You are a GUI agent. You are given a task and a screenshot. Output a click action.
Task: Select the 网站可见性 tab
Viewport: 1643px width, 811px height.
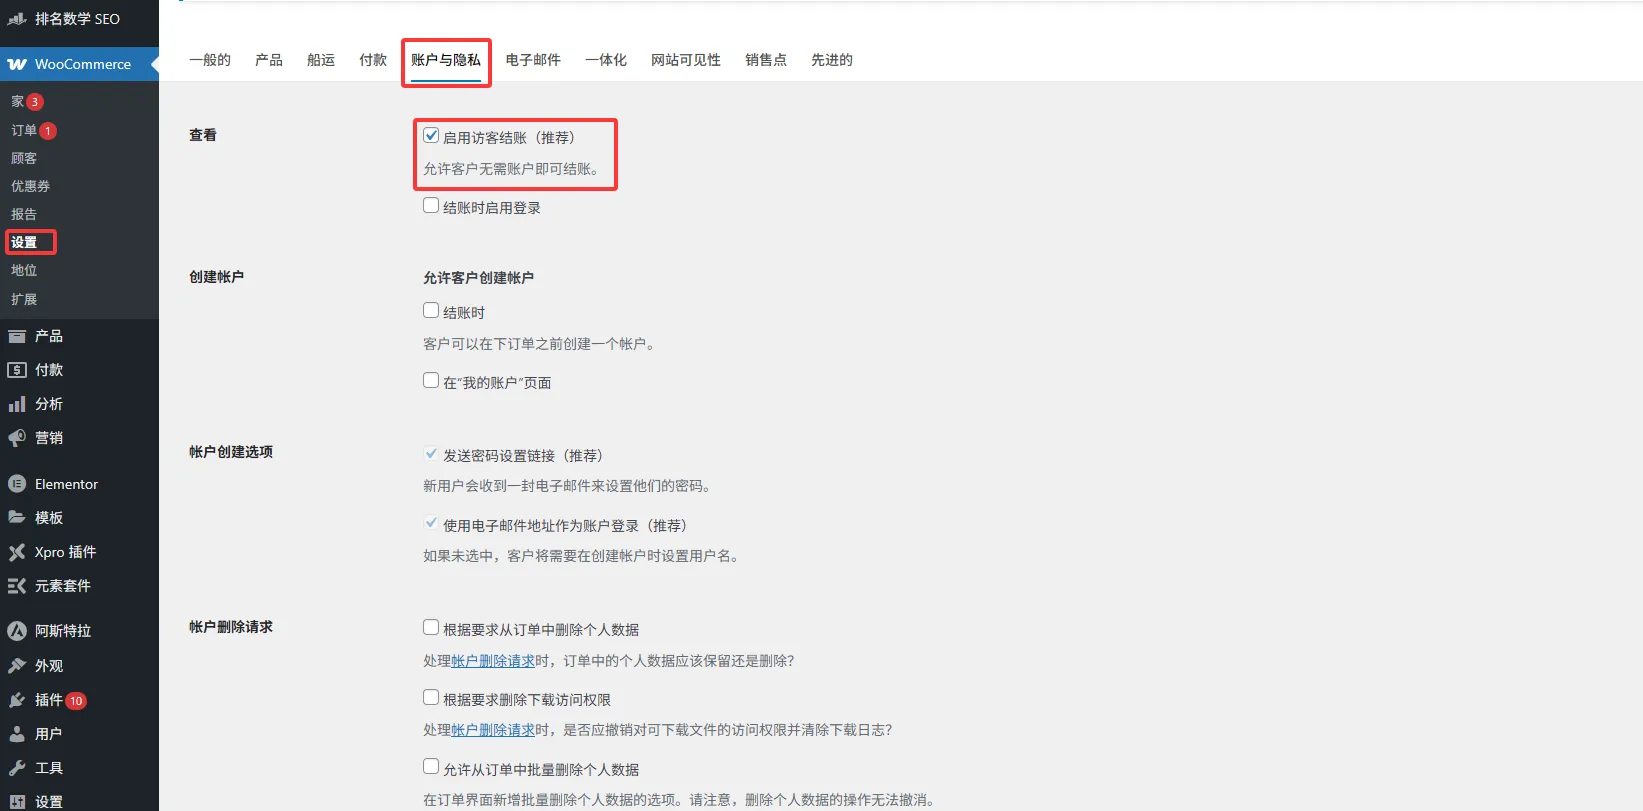[x=685, y=60]
